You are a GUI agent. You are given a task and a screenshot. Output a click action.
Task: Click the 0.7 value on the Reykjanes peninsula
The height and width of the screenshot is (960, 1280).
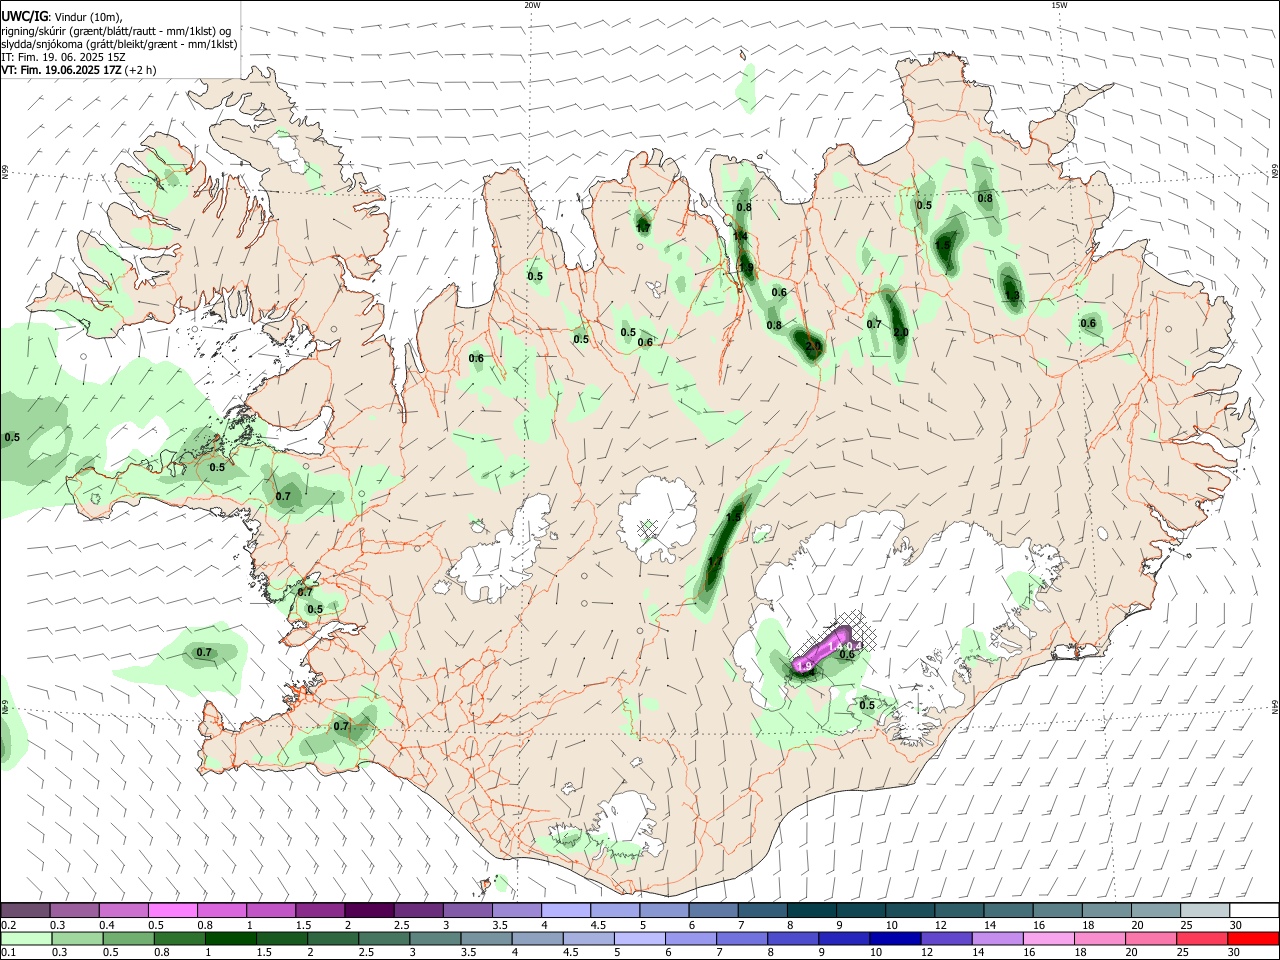click(341, 726)
